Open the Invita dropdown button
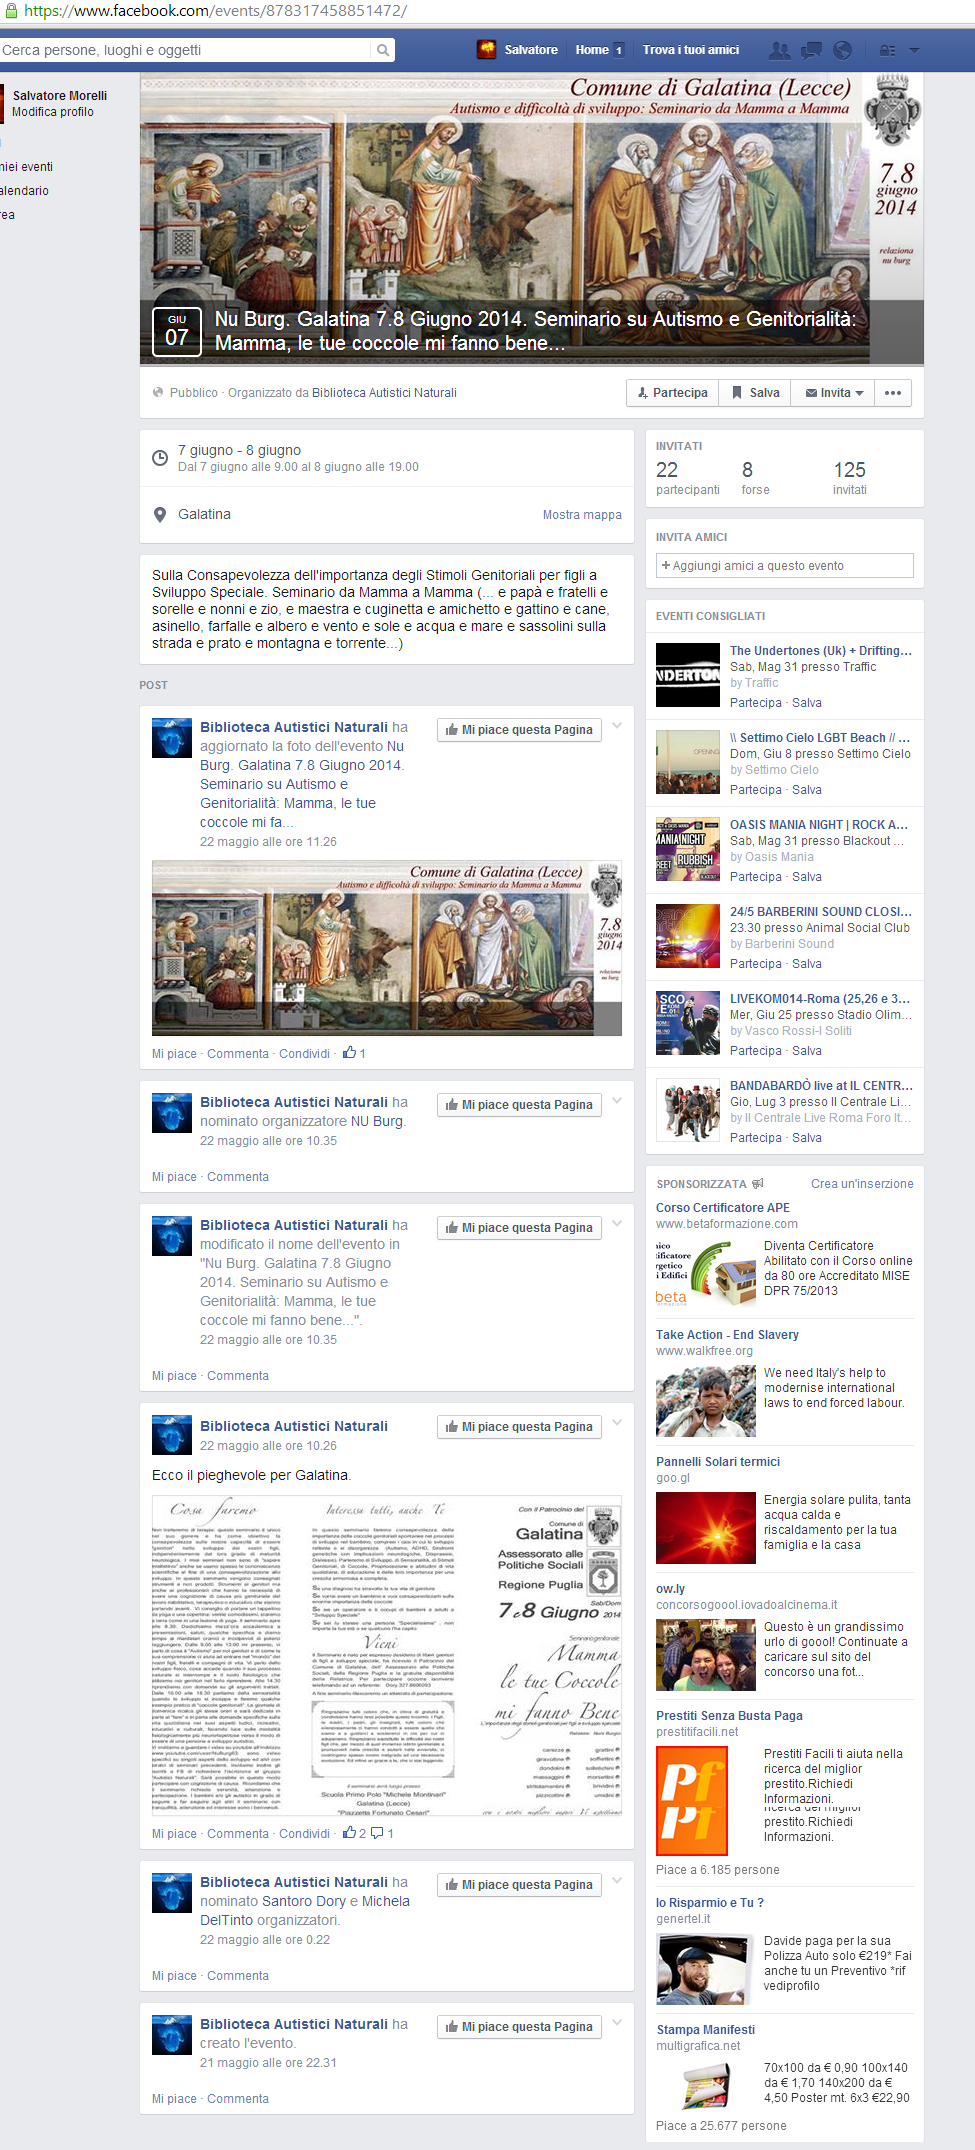 point(834,393)
